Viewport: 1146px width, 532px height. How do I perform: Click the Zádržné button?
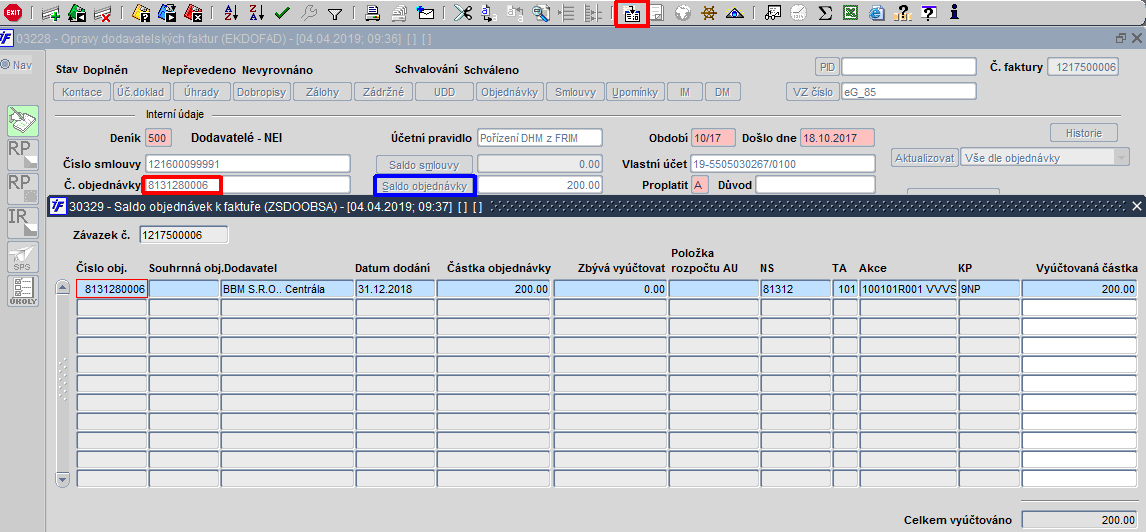pos(384,92)
